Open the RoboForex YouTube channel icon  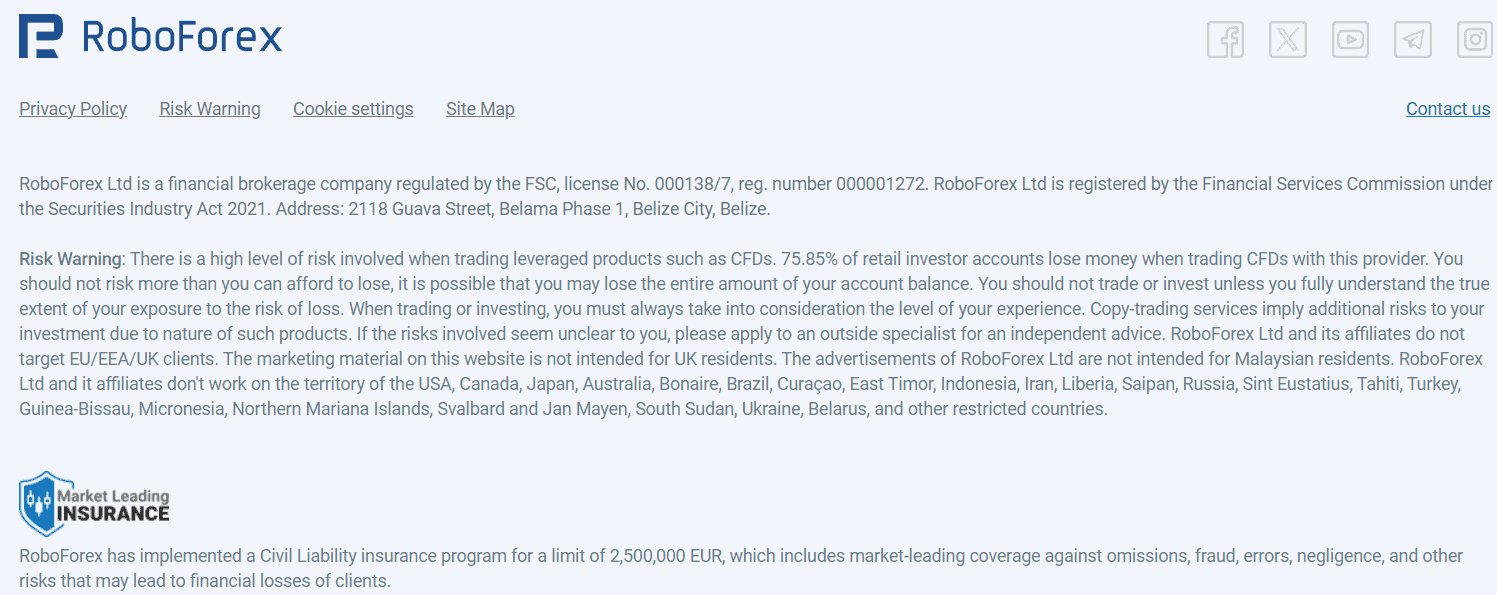[1350, 39]
